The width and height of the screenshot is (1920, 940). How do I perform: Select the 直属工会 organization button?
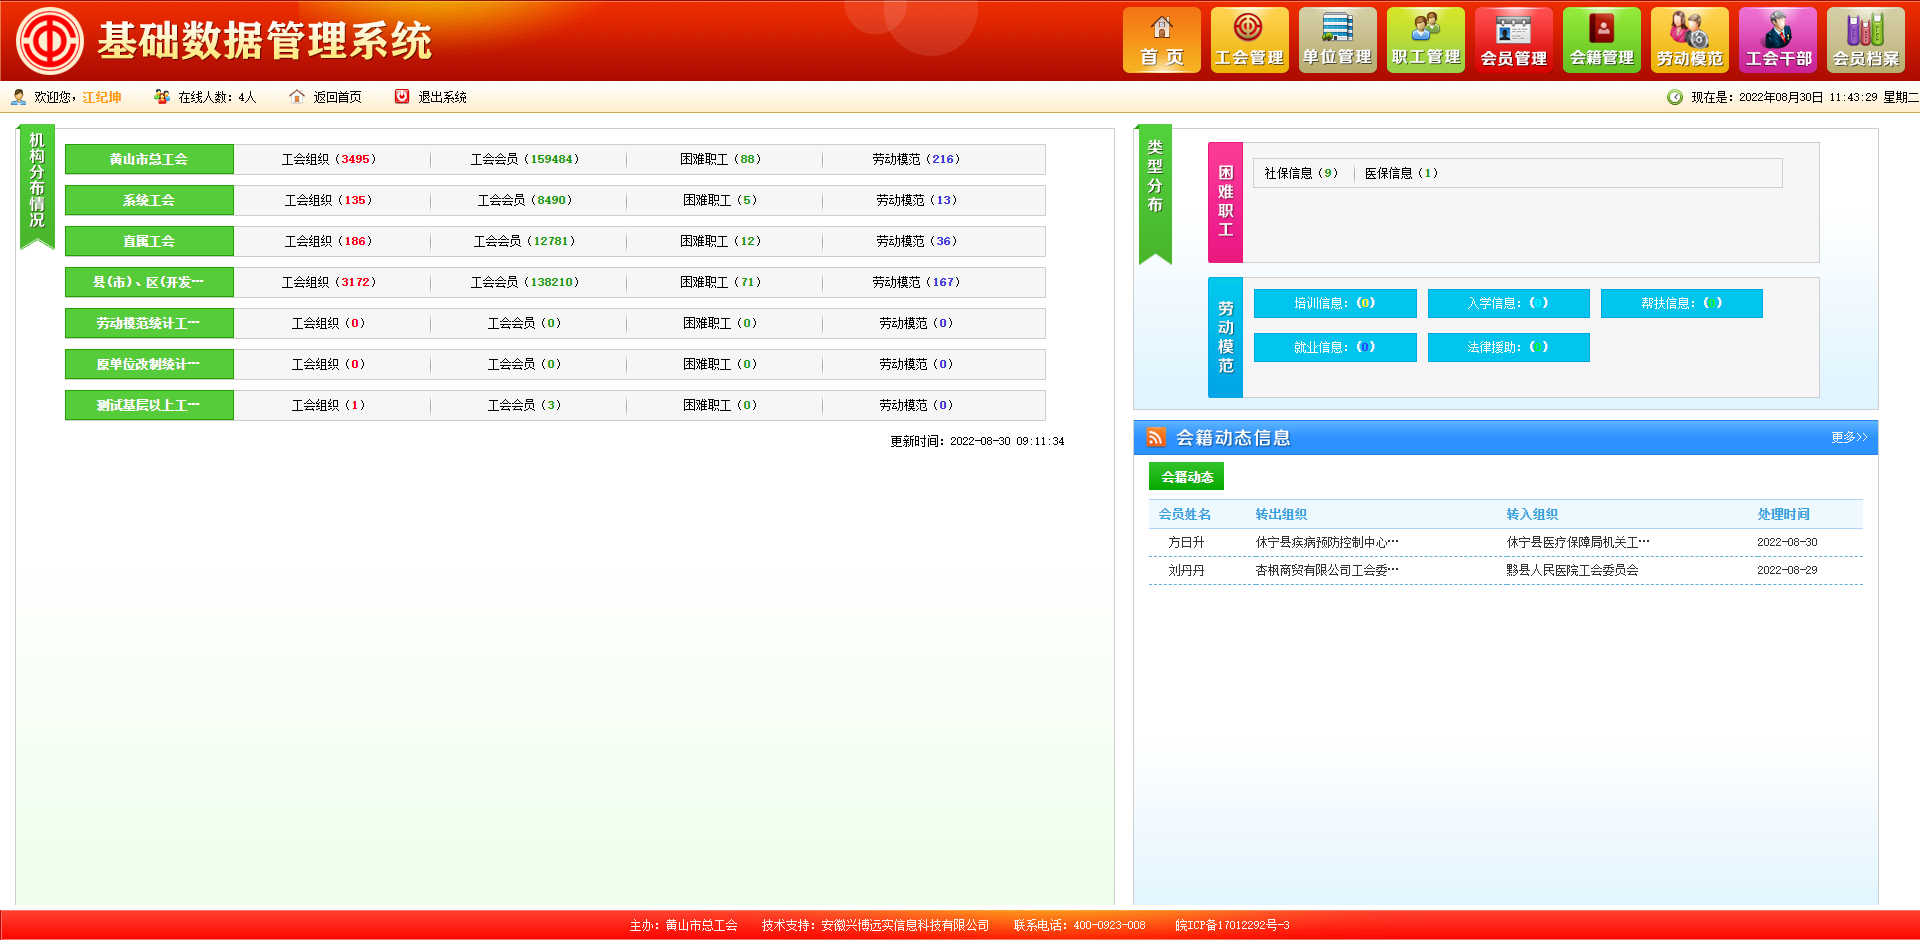149,241
